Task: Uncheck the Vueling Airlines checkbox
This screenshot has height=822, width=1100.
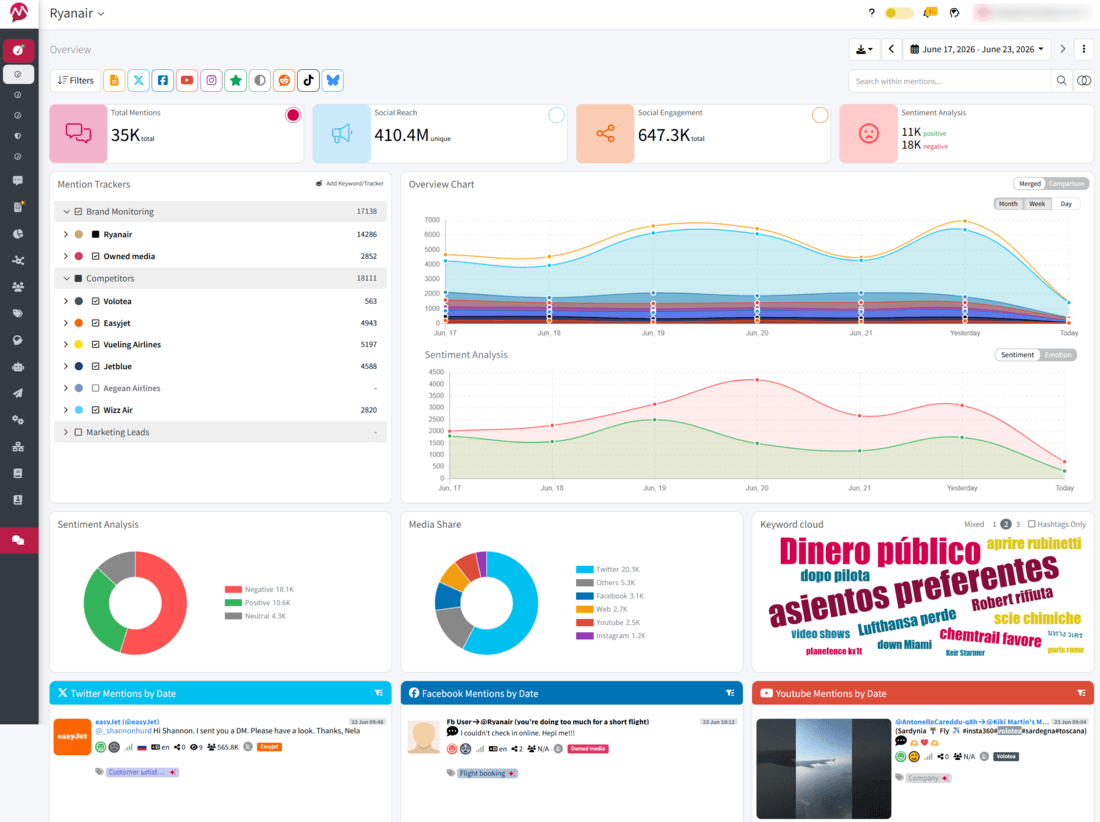Action: point(95,344)
